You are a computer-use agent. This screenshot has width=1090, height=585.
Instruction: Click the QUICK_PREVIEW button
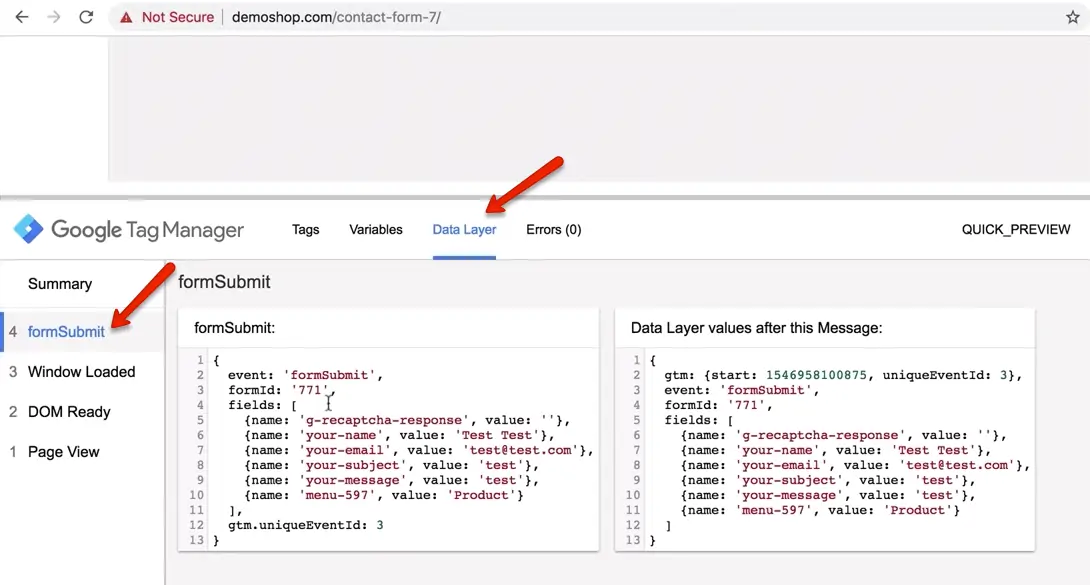pos(1016,229)
